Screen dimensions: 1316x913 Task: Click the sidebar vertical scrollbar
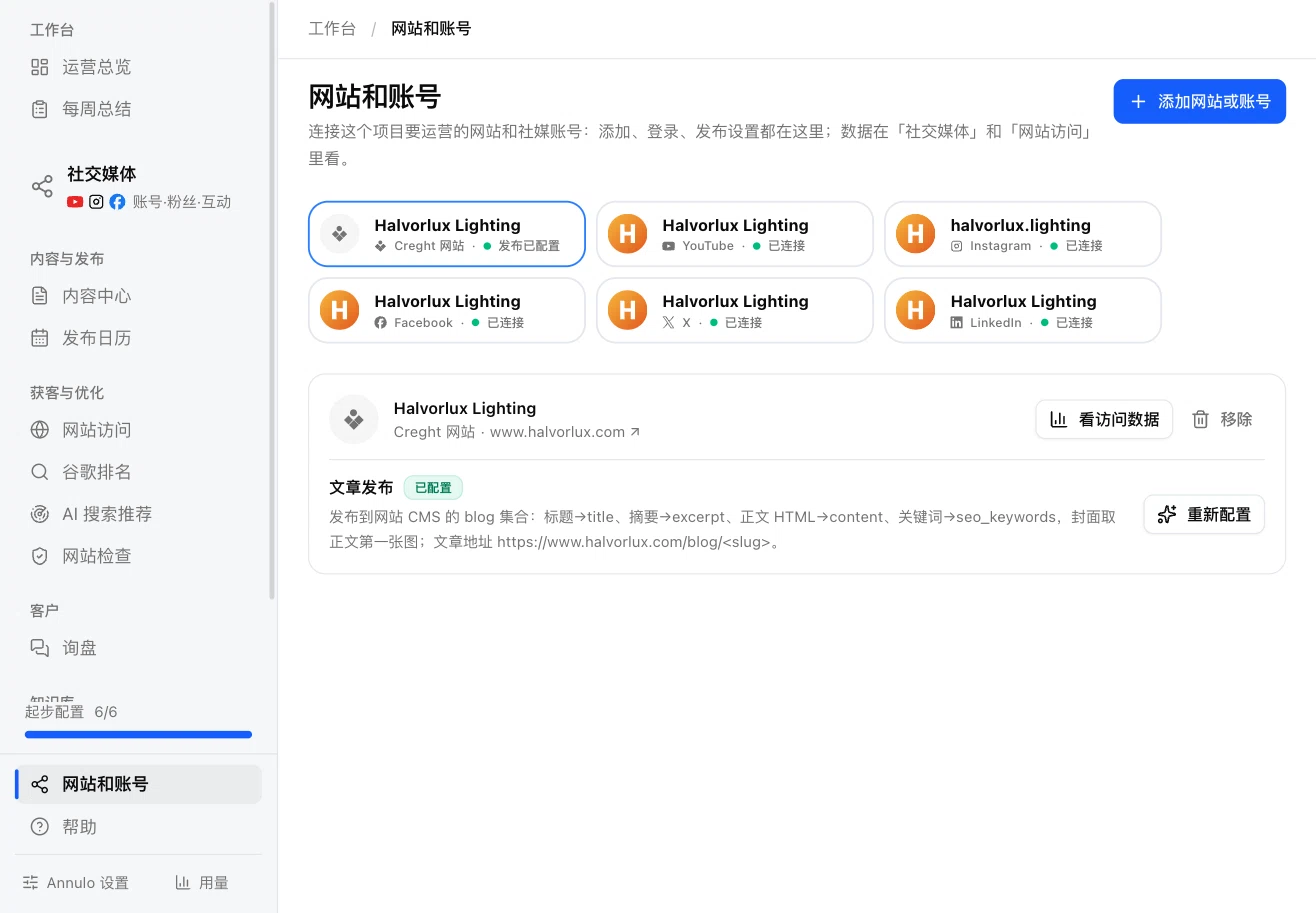(x=272, y=300)
